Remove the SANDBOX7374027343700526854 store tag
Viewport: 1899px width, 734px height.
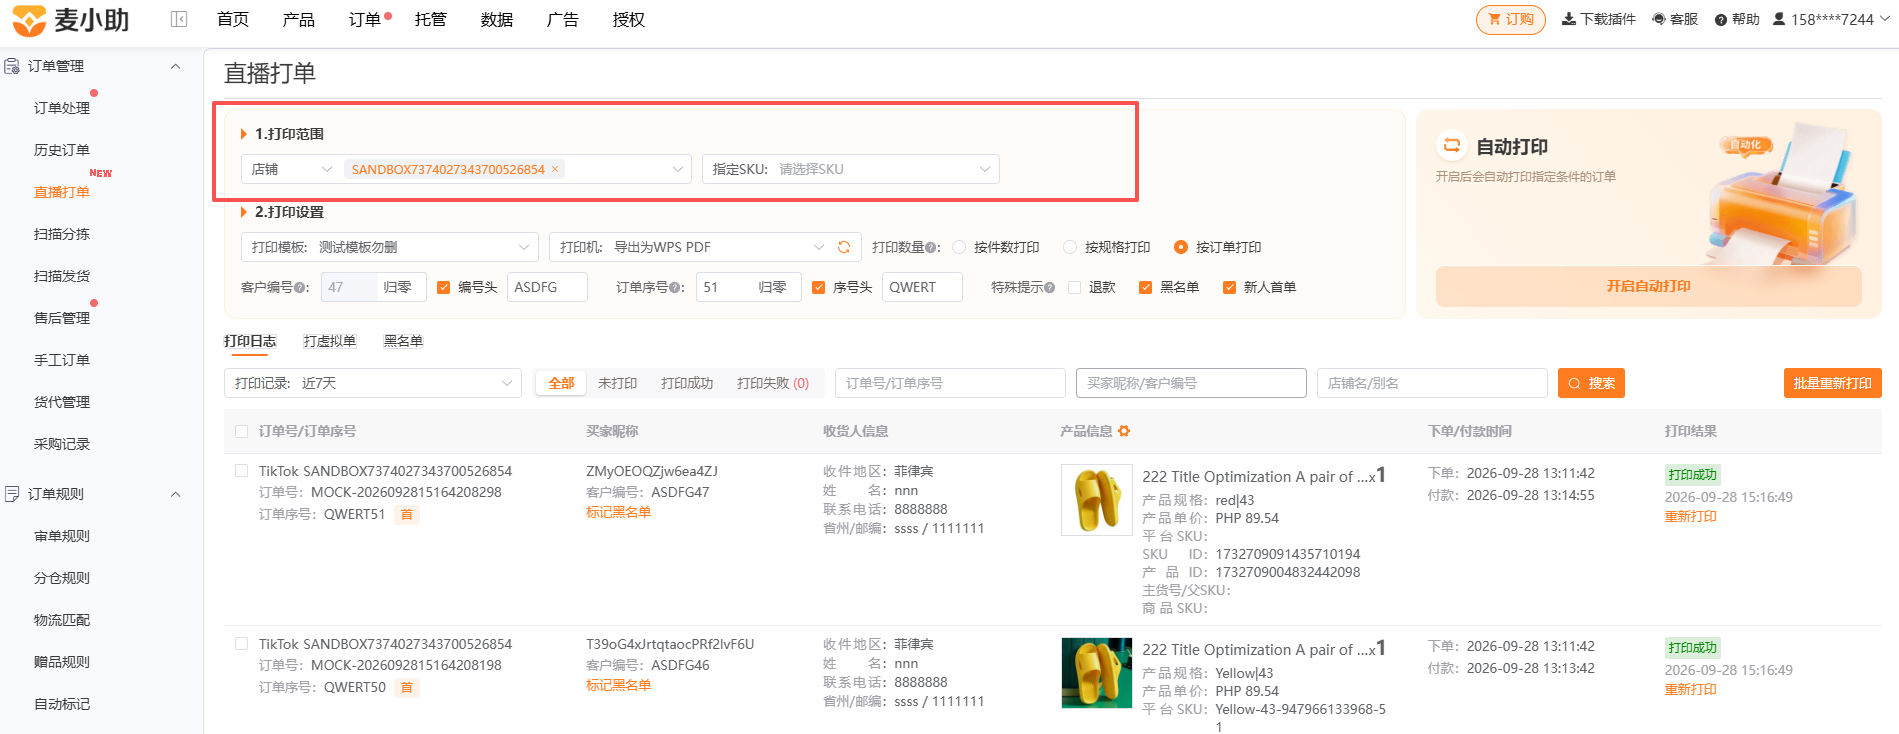pyautogui.click(x=555, y=169)
